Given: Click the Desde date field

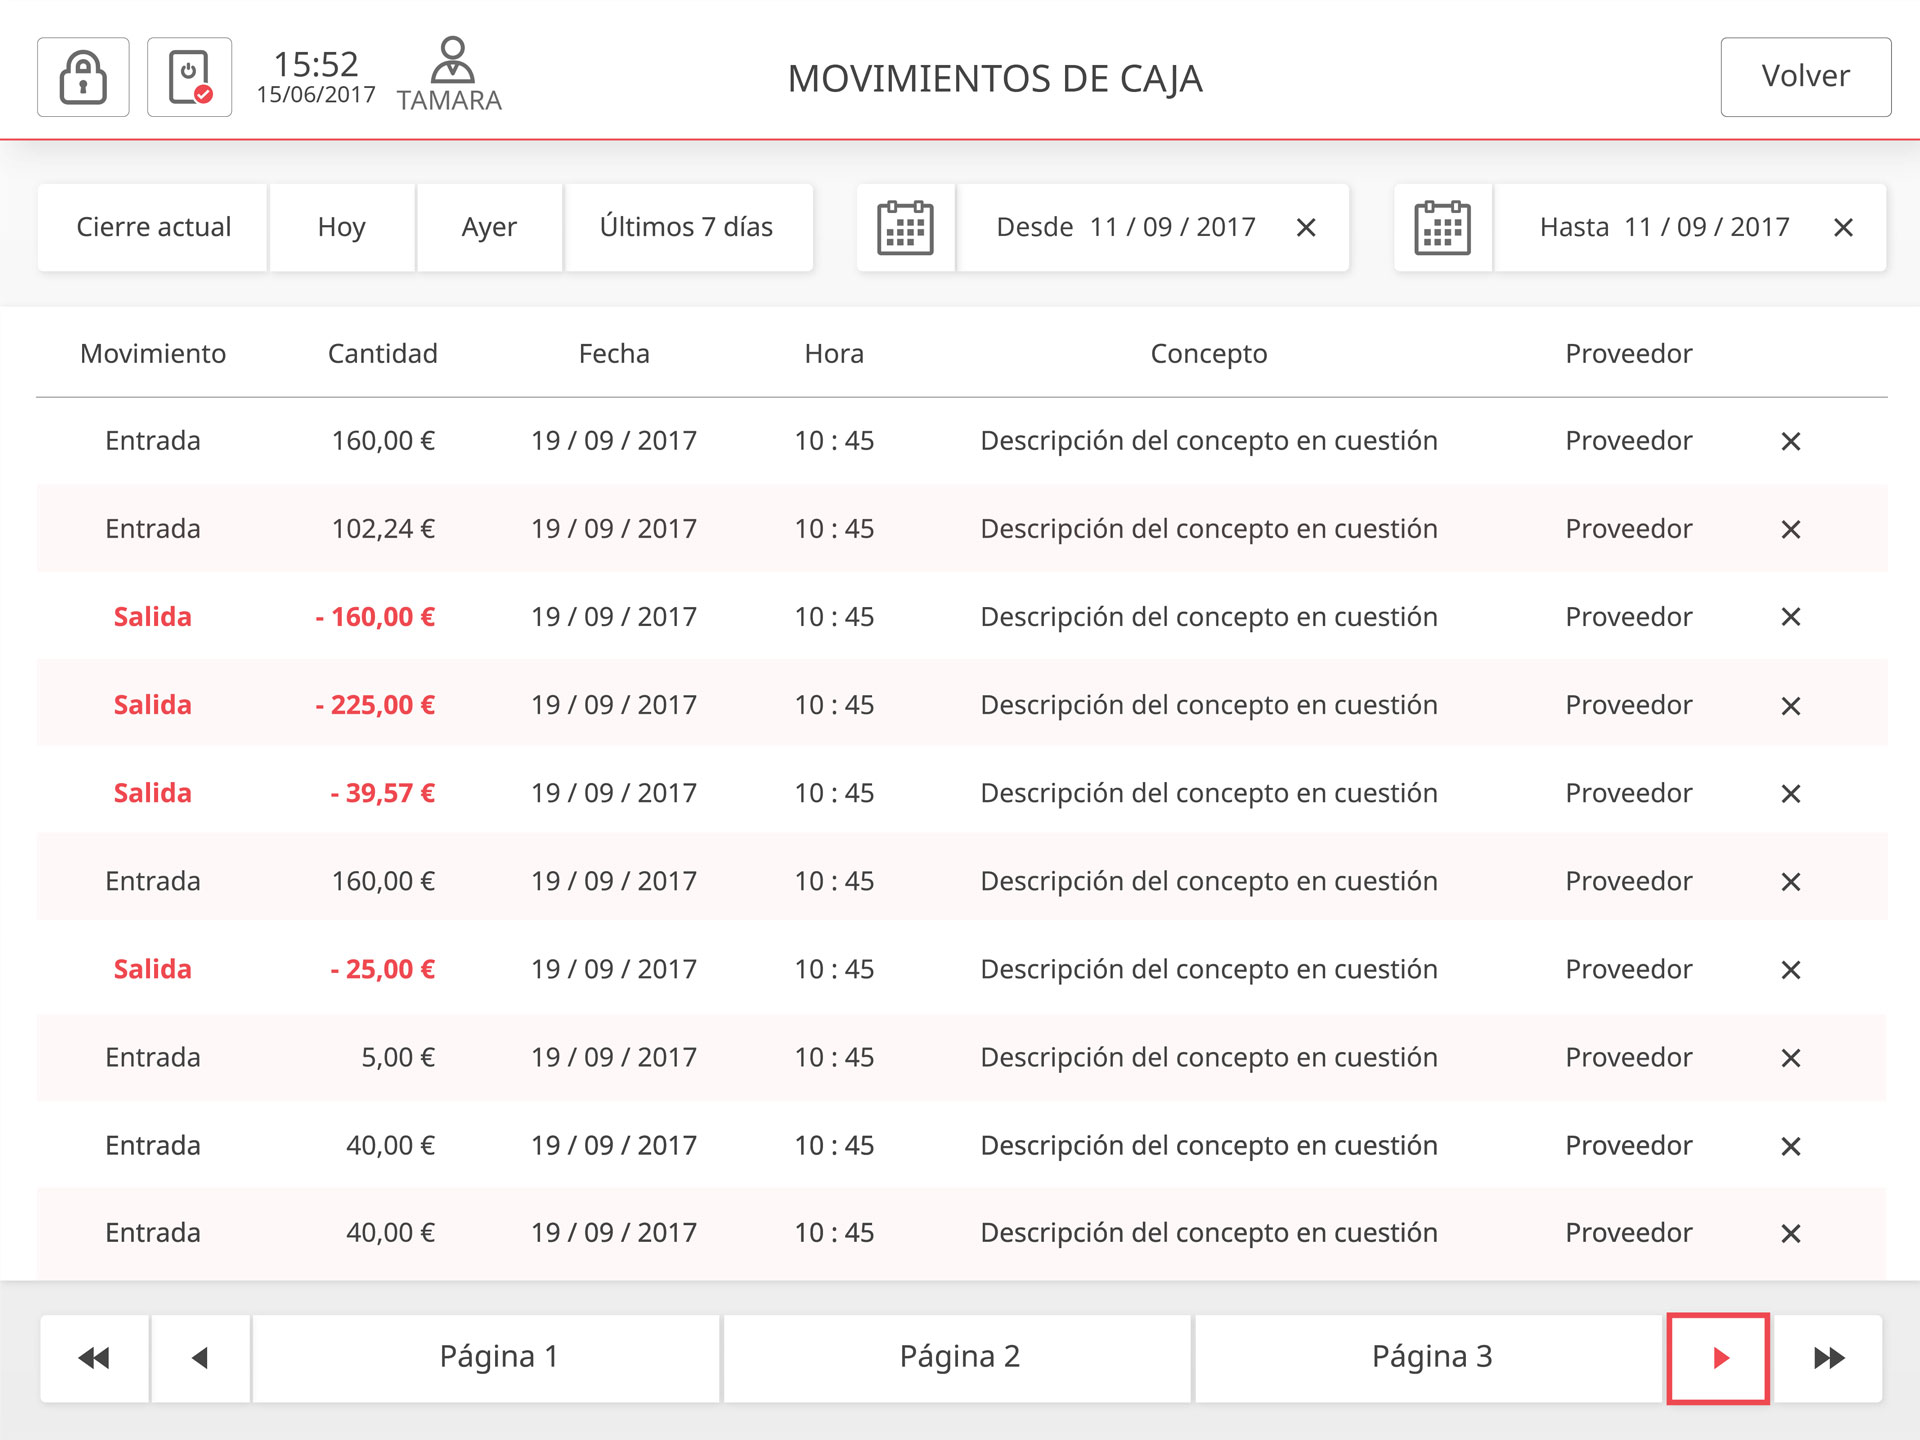Looking at the screenshot, I should point(1125,228).
